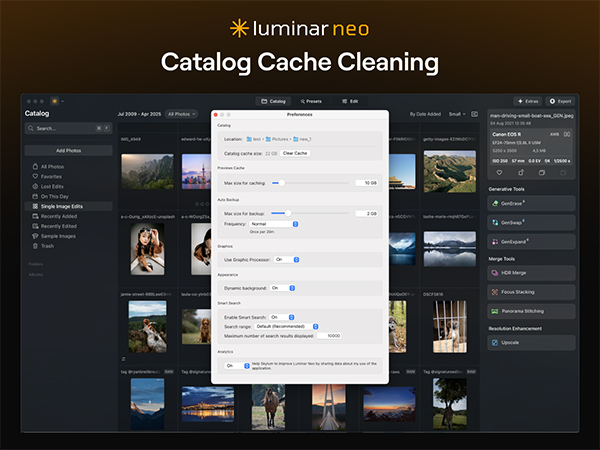Screen dimensions: 600x450
Task: Open the Luminar Neo app menu icon
Action: (x=55, y=101)
